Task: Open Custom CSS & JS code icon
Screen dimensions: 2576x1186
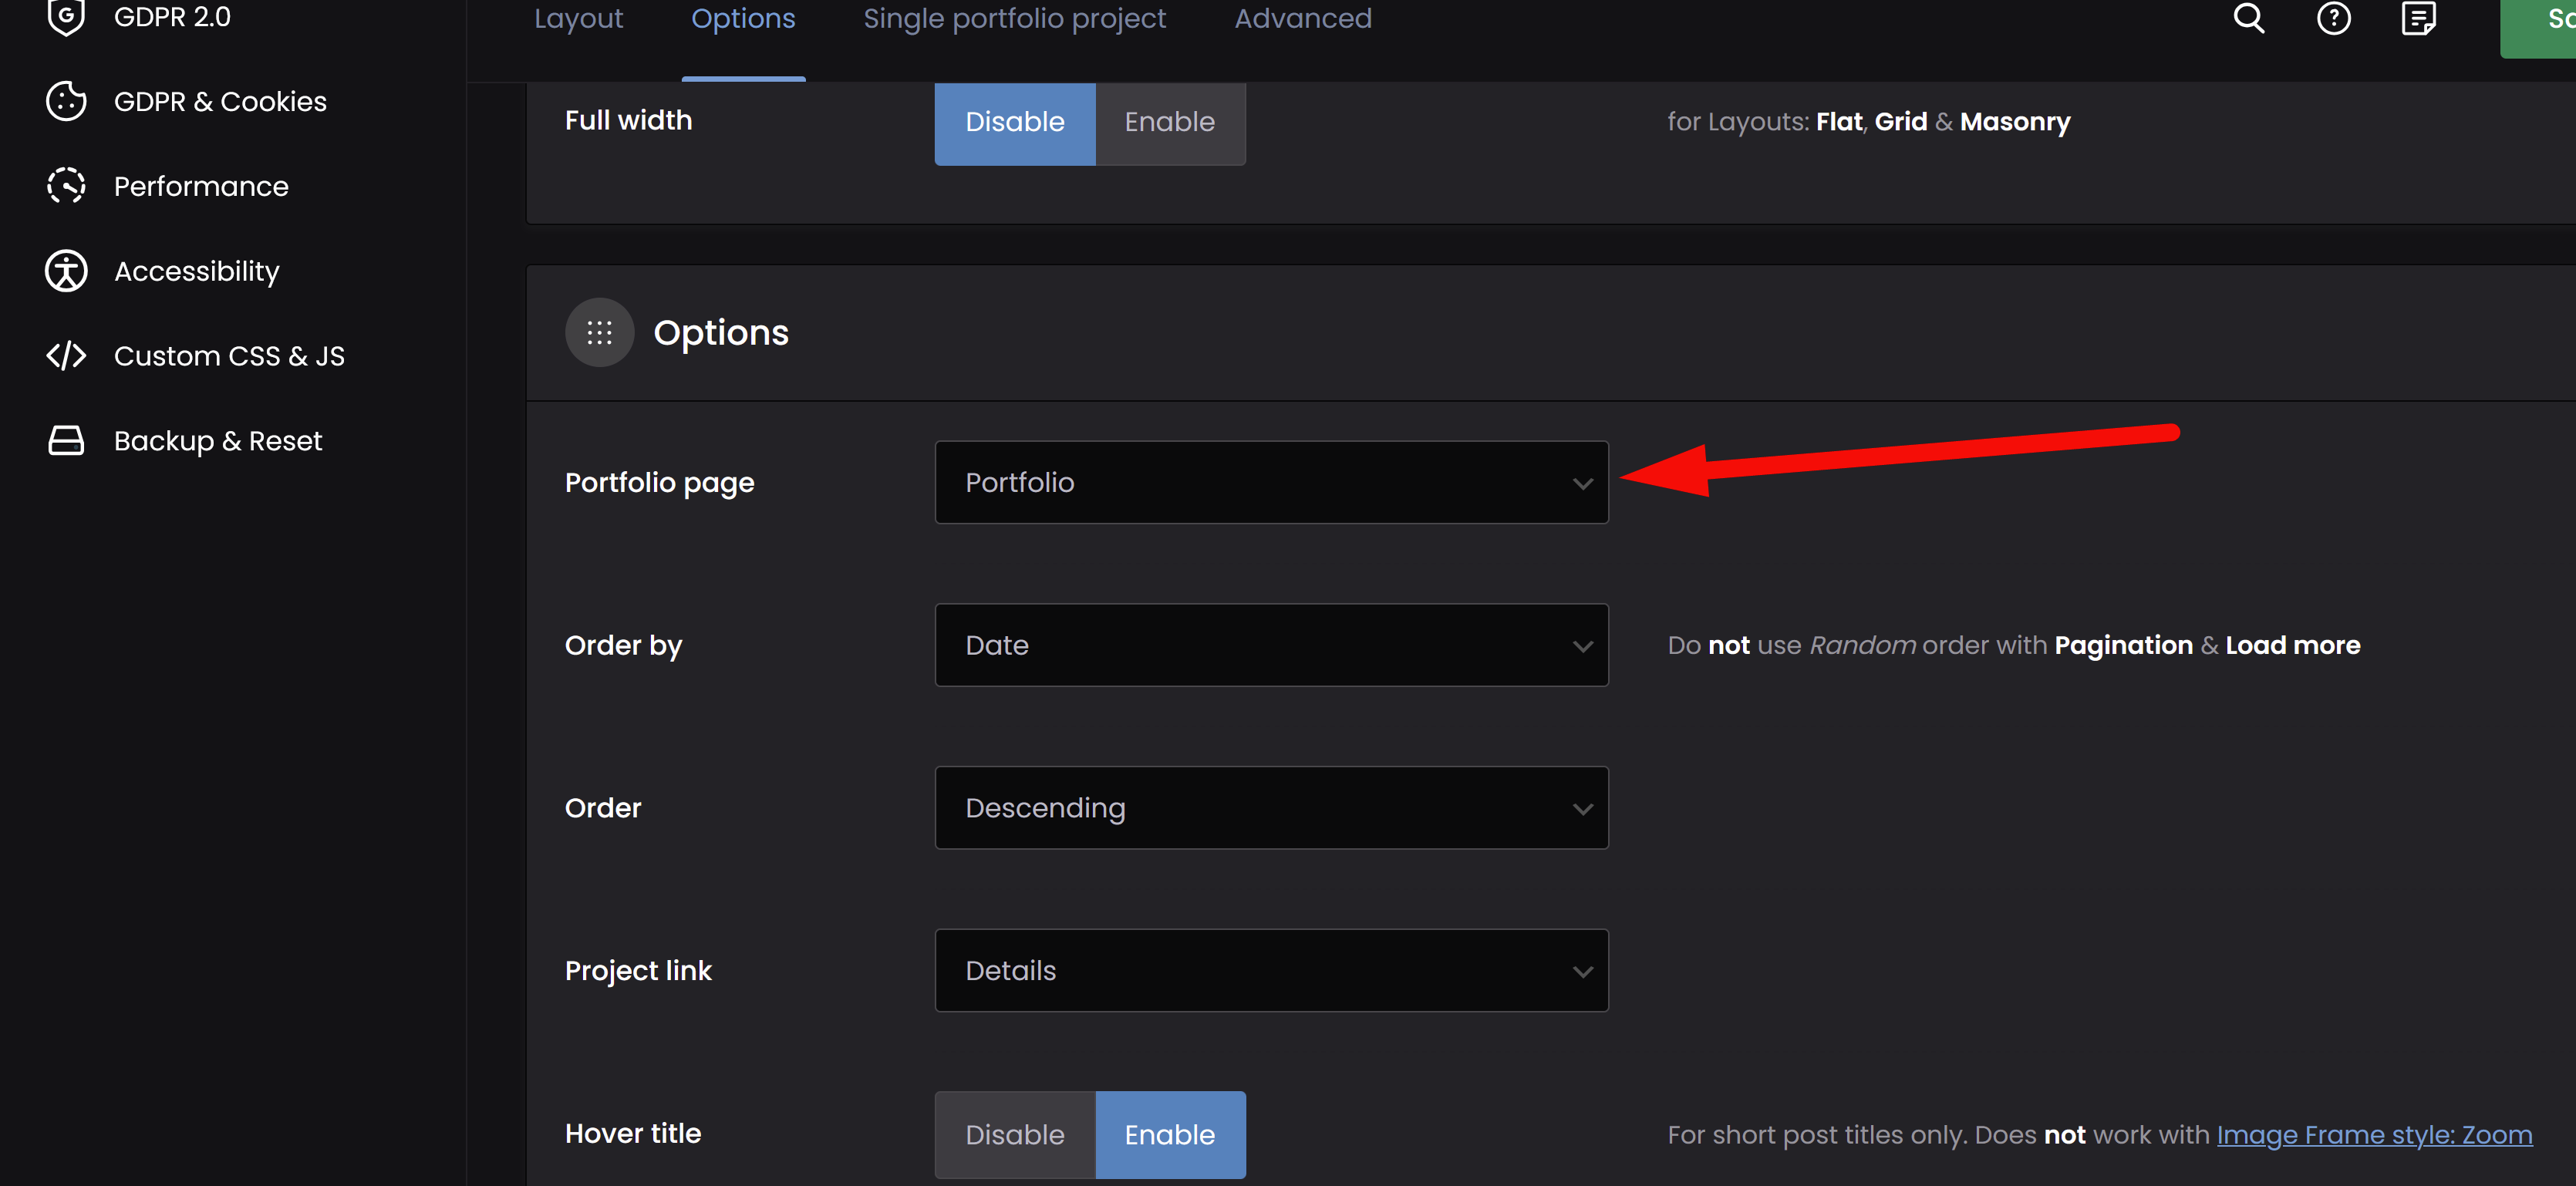Action: click(x=66, y=356)
